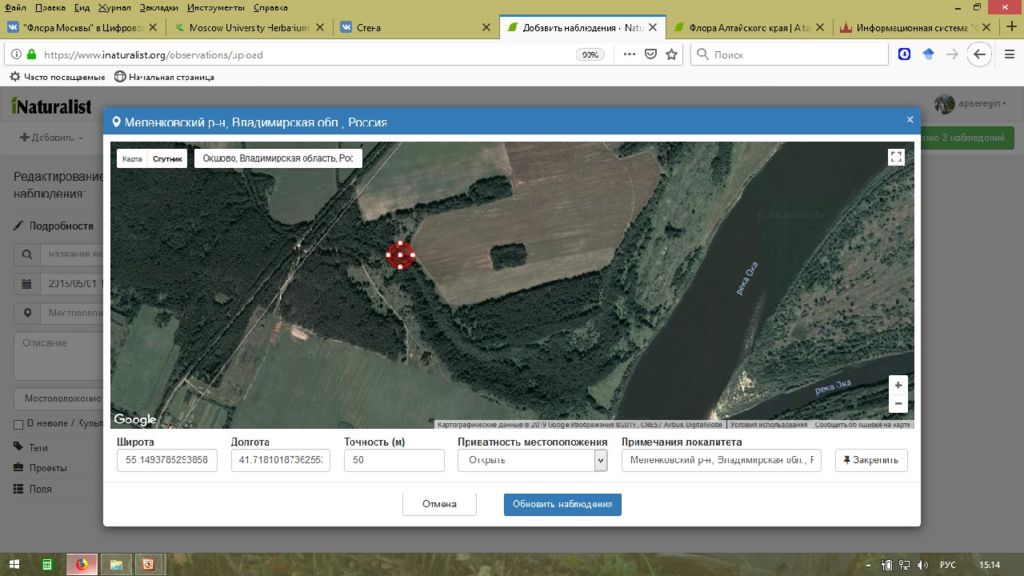The image size is (1024, 576).
Task: Open the Добавить dropdown button
Action: 51,138
